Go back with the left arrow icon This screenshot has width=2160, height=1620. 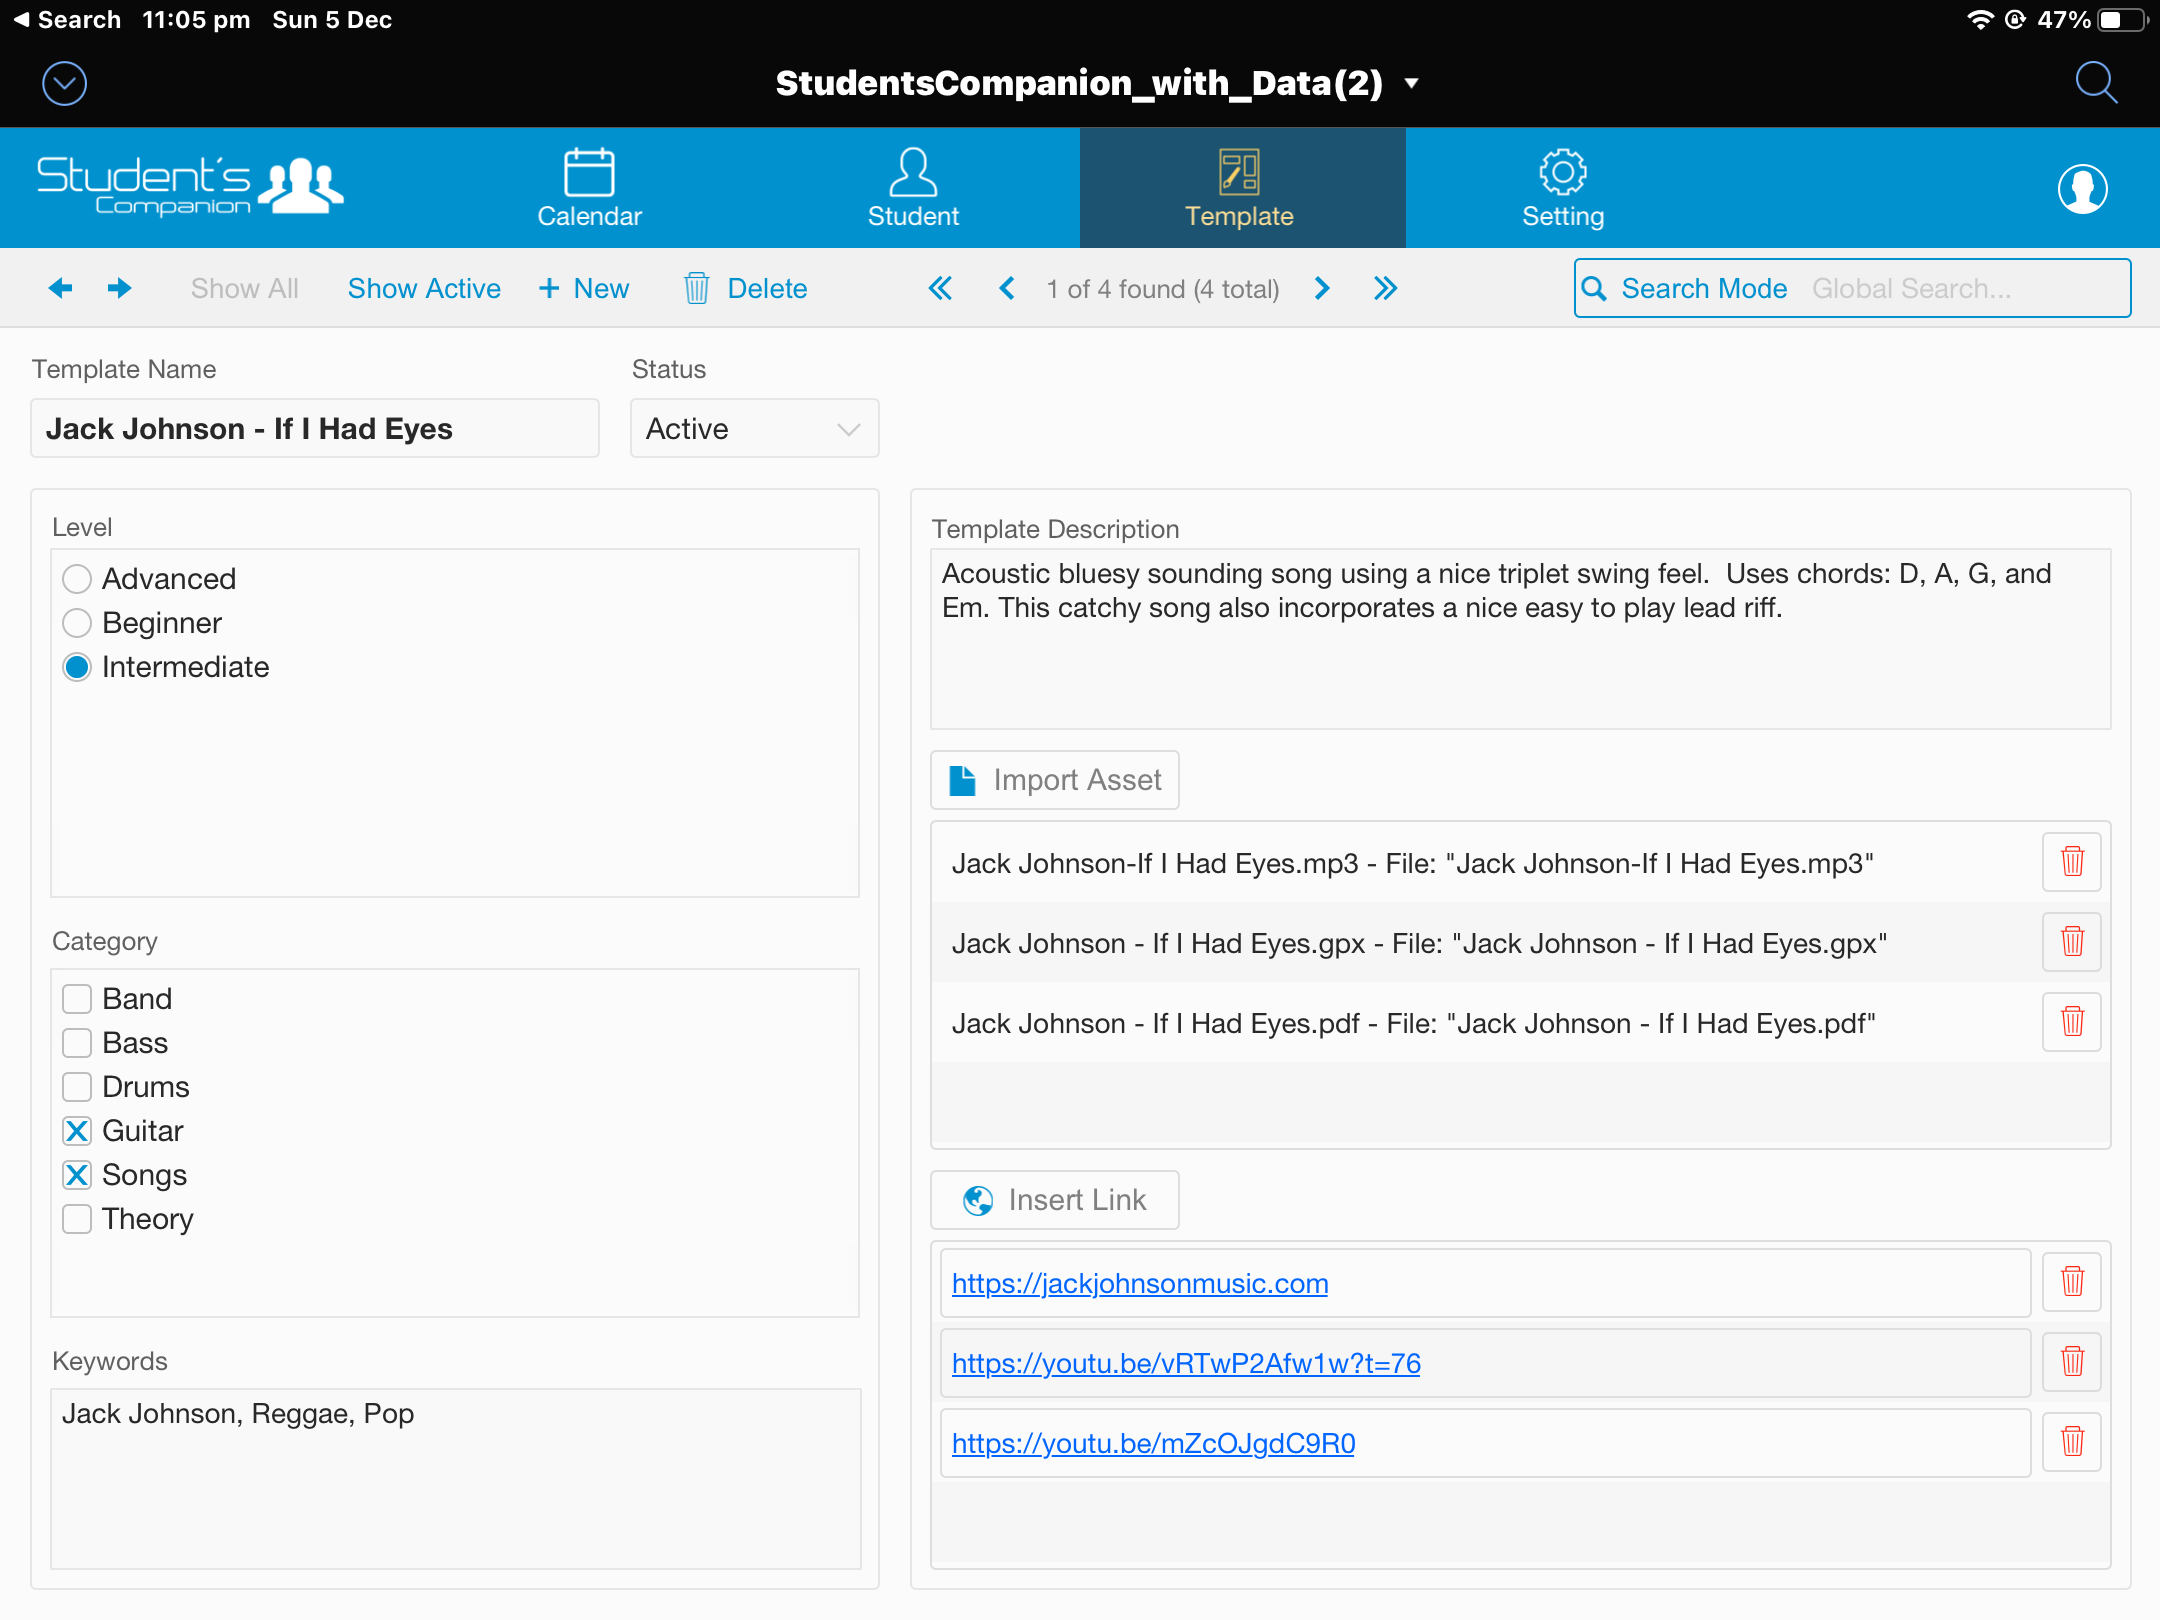point(61,288)
